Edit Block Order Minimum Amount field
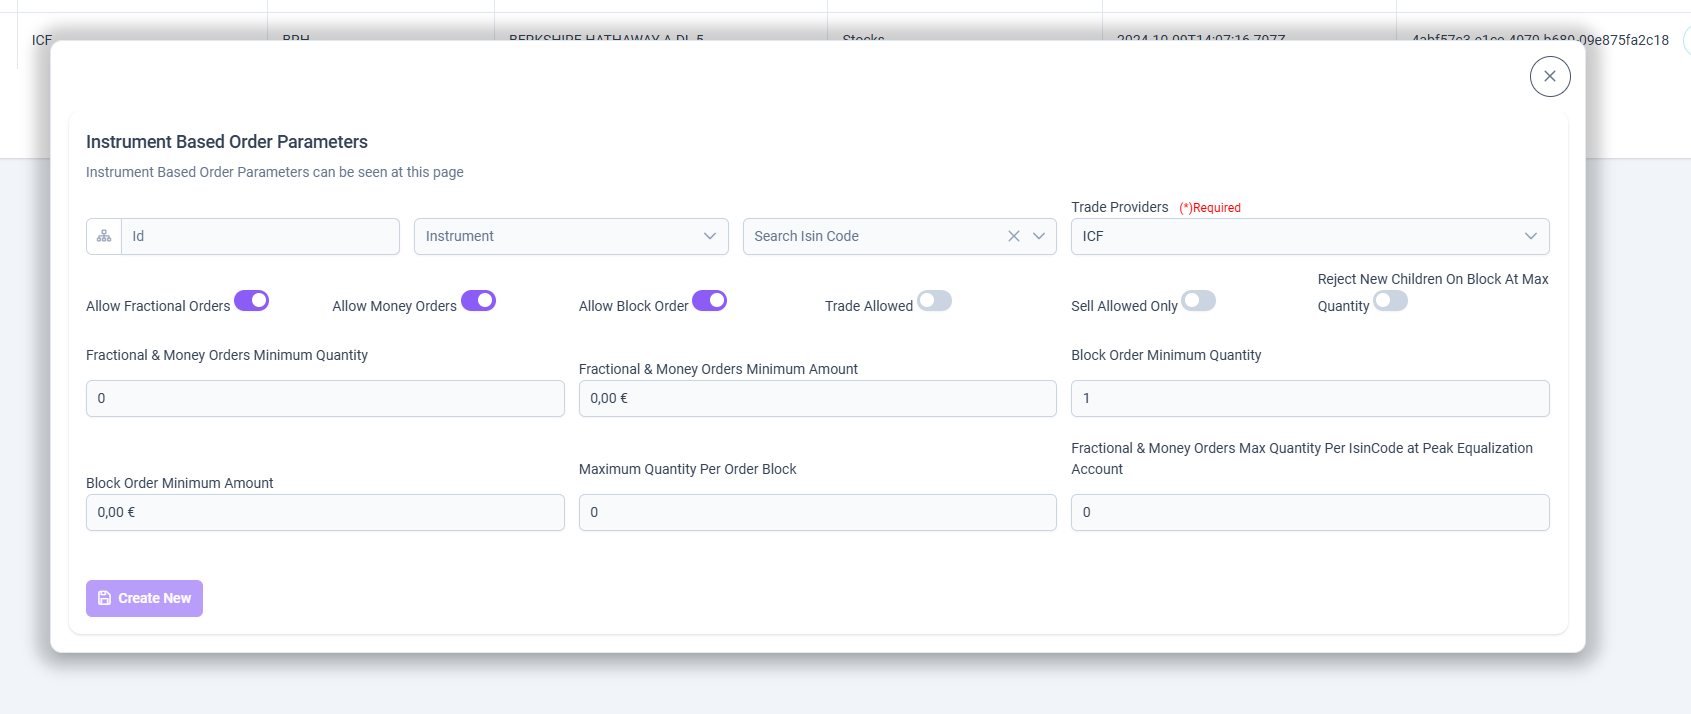 (325, 512)
